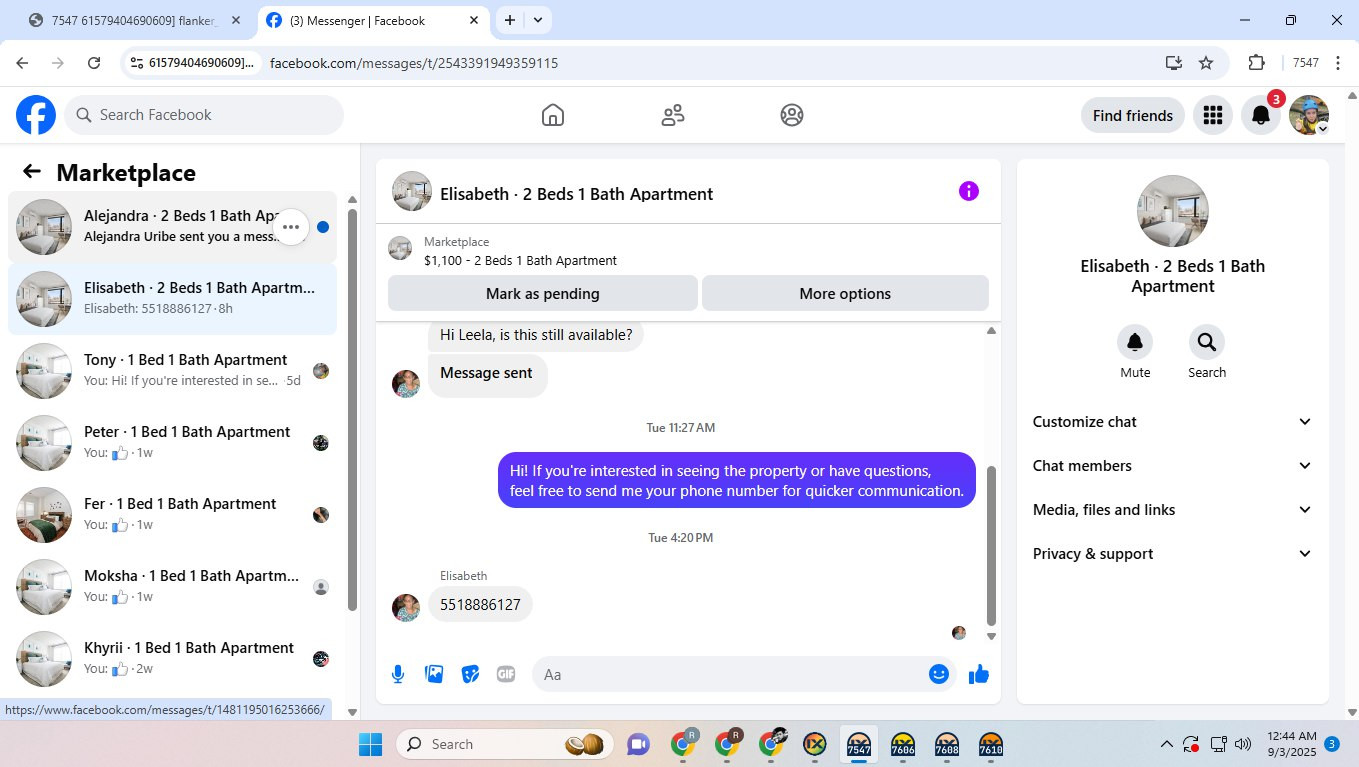This screenshot has height=767, width=1359.
Task: Open a new browser tab
Action: 510,20
